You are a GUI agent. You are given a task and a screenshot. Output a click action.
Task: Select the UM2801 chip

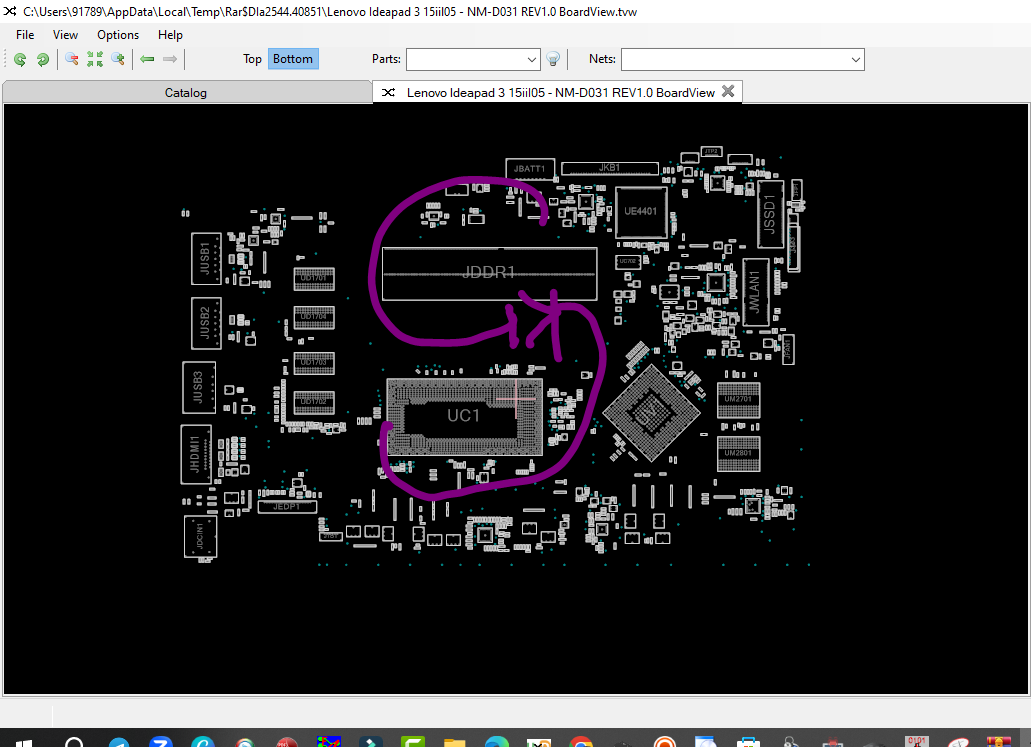click(738, 454)
